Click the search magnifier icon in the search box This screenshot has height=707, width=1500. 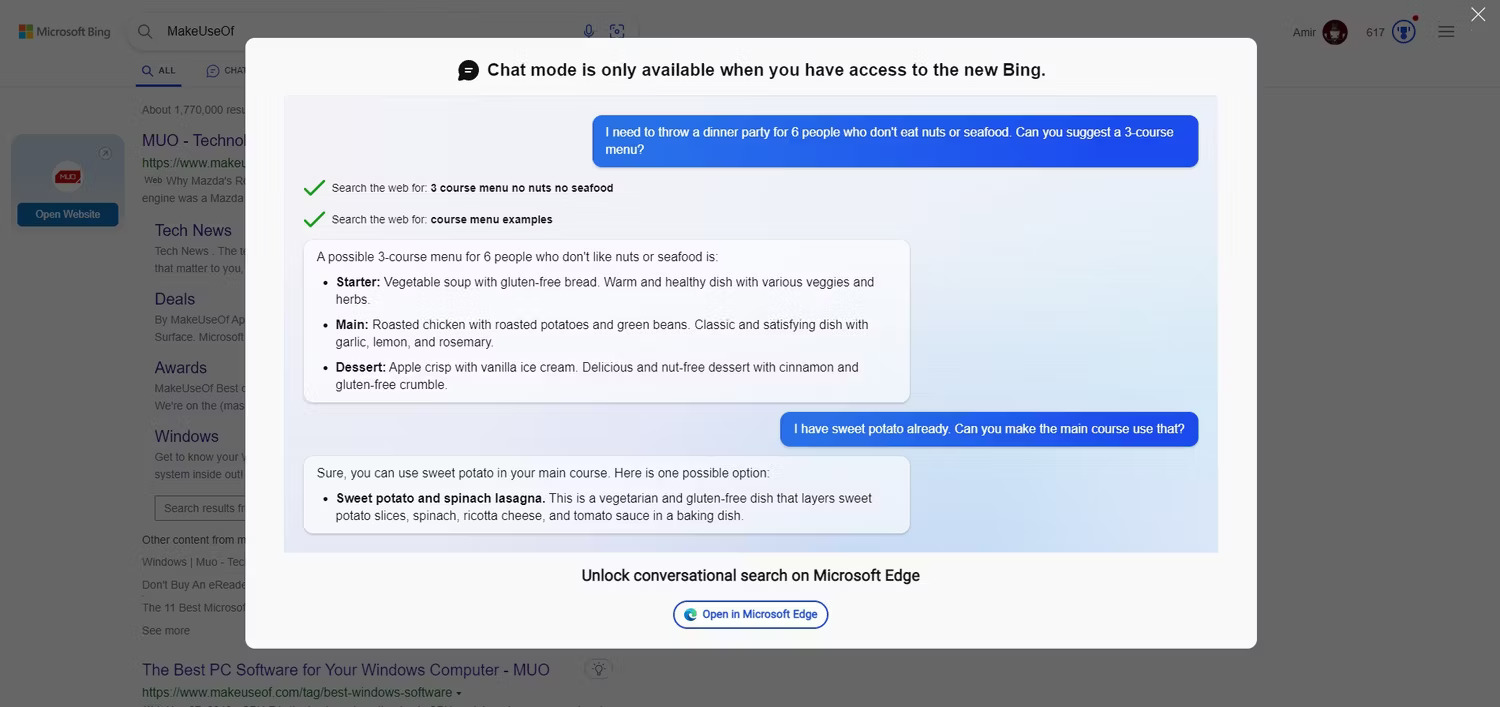[x=145, y=32]
